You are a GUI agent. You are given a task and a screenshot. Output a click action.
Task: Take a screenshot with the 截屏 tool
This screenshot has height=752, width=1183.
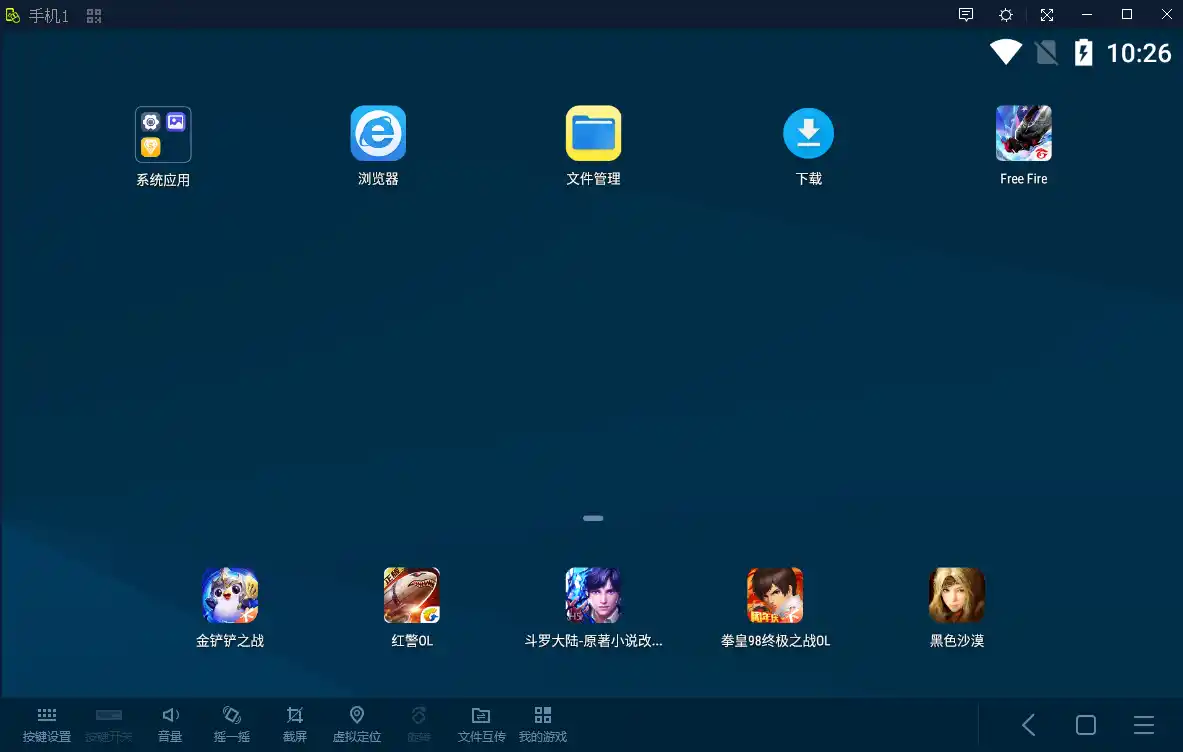[294, 722]
